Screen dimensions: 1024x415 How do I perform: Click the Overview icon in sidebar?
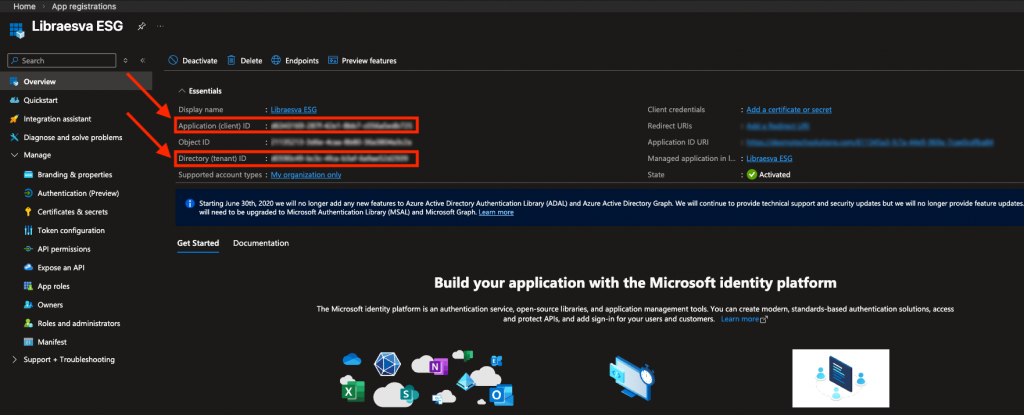pyautogui.click(x=14, y=82)
